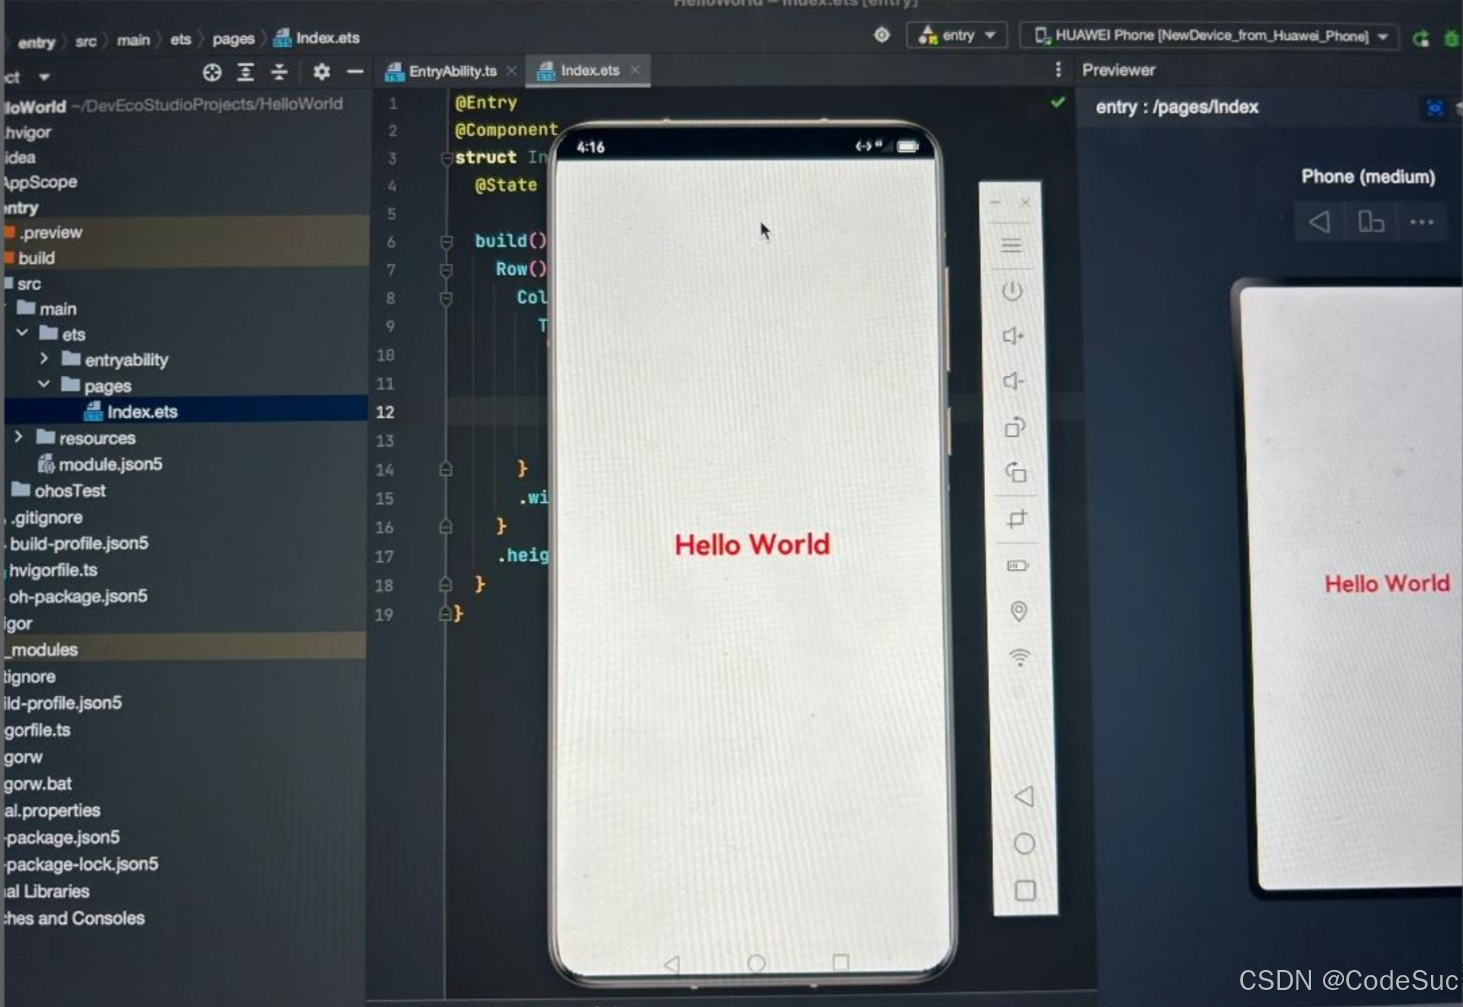Expand the entryability folder
The image size is (1463, 1007).
click(44, 358)
